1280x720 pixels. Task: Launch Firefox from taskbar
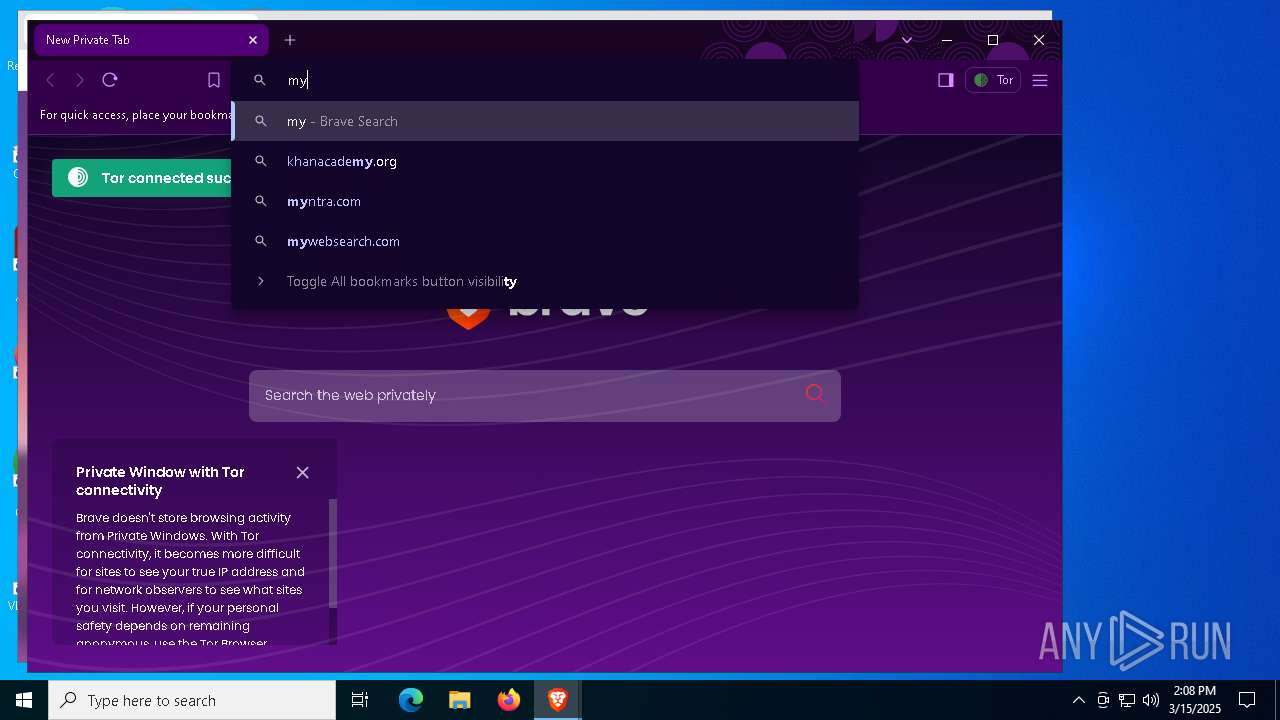click(x=509, y=700)
